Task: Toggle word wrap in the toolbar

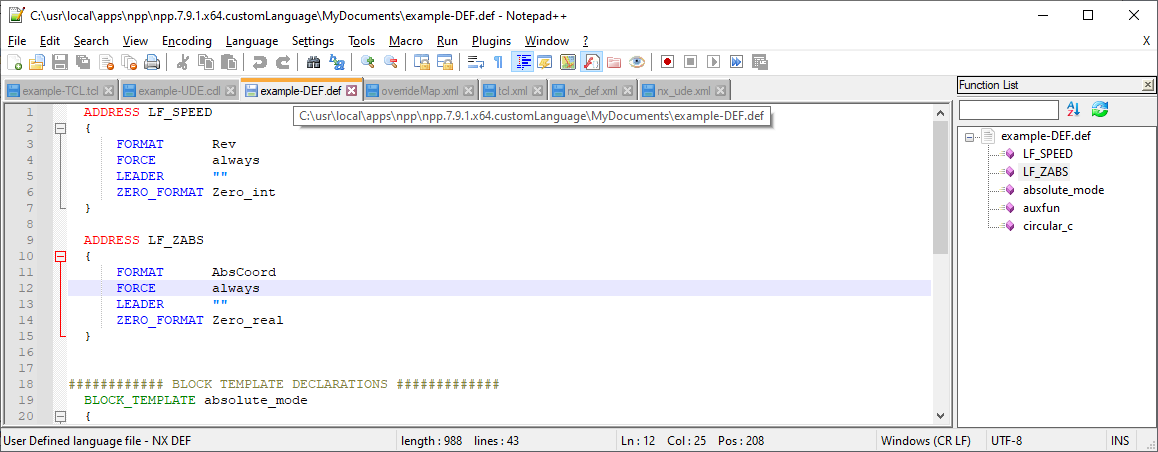Action: [x=476, y=62]
